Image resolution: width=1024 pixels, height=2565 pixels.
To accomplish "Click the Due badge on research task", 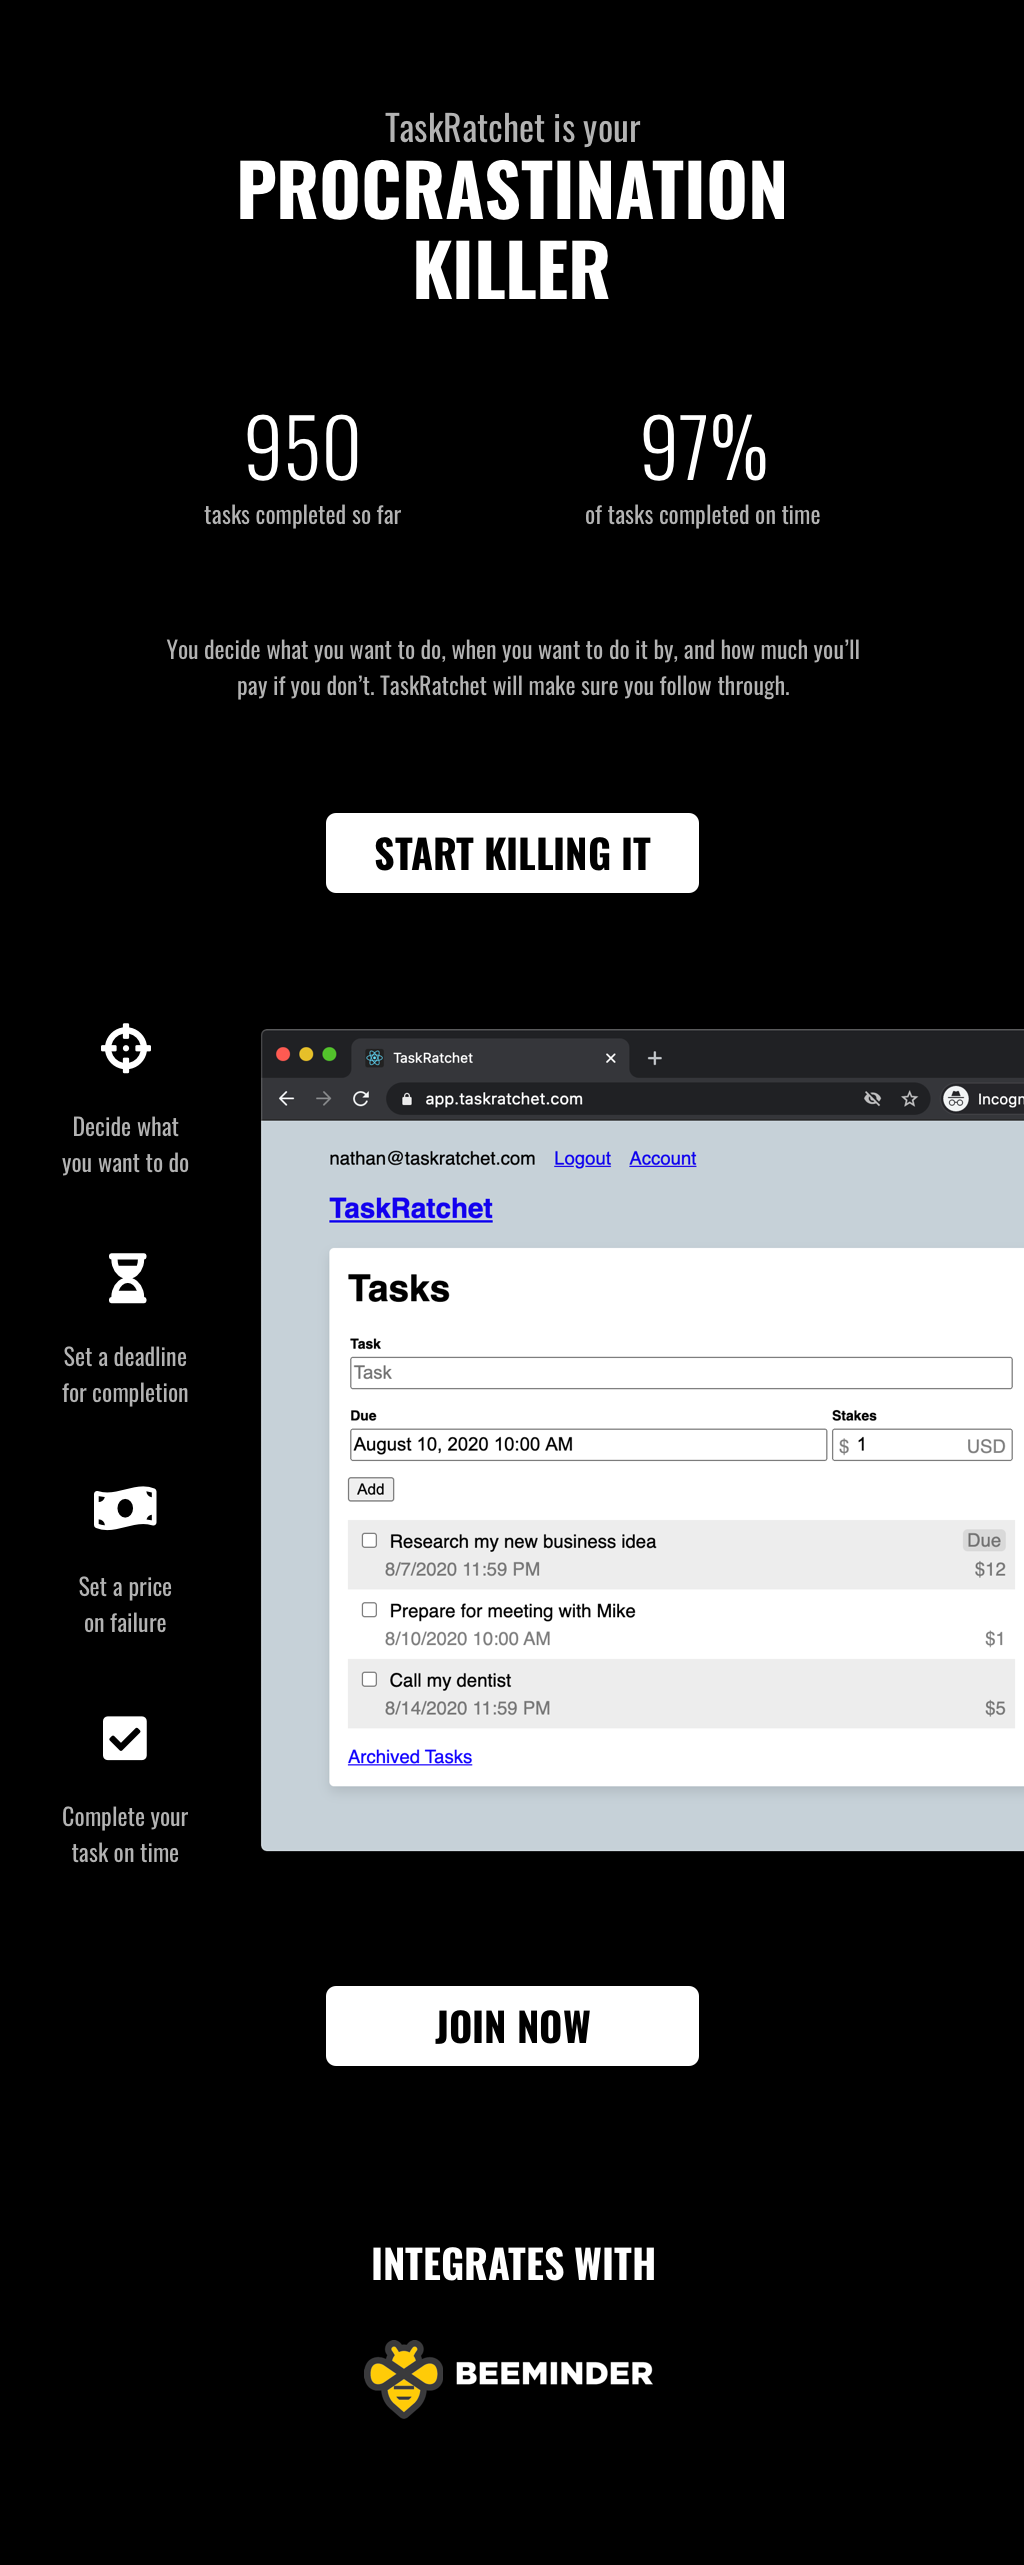I will [x=984, y=1540].
